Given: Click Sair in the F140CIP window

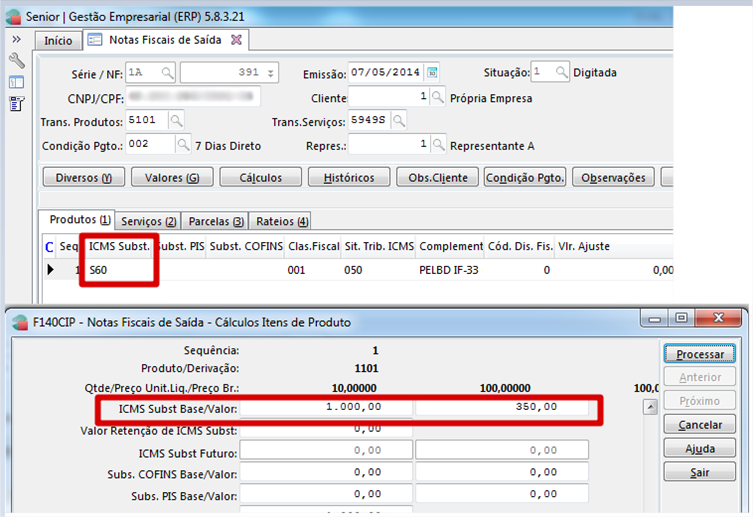Looking at the screenshot, I should (x=700, y=472).
